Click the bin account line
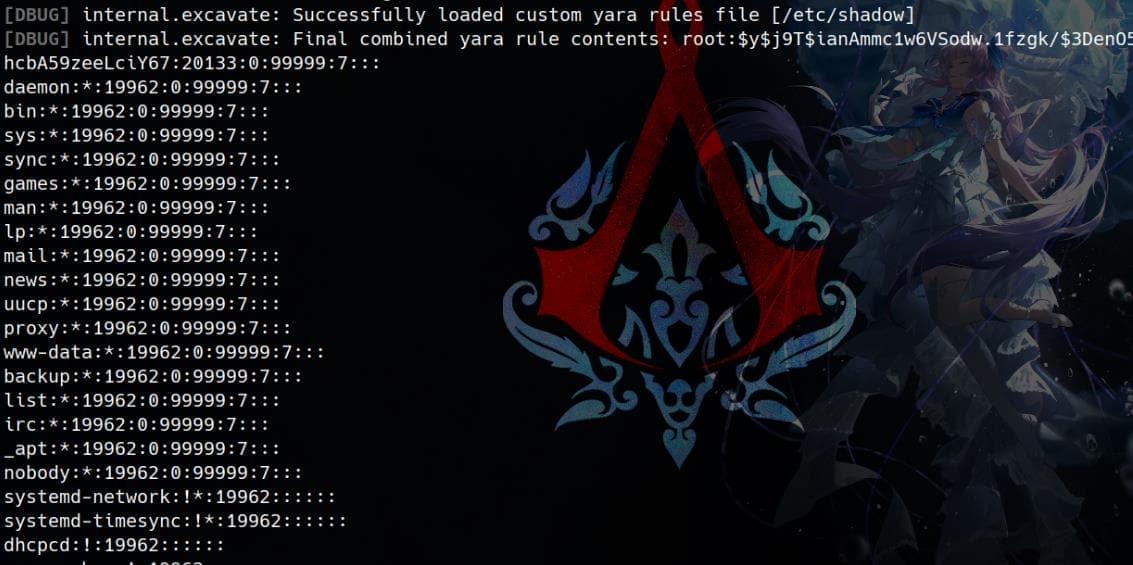Screen dimensions: 1133x565 pos(137,111)
